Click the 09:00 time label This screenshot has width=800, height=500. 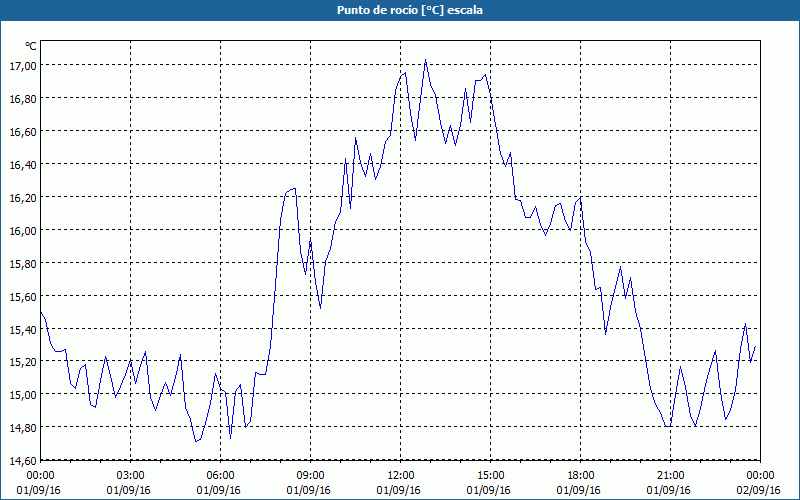point(310,476)
